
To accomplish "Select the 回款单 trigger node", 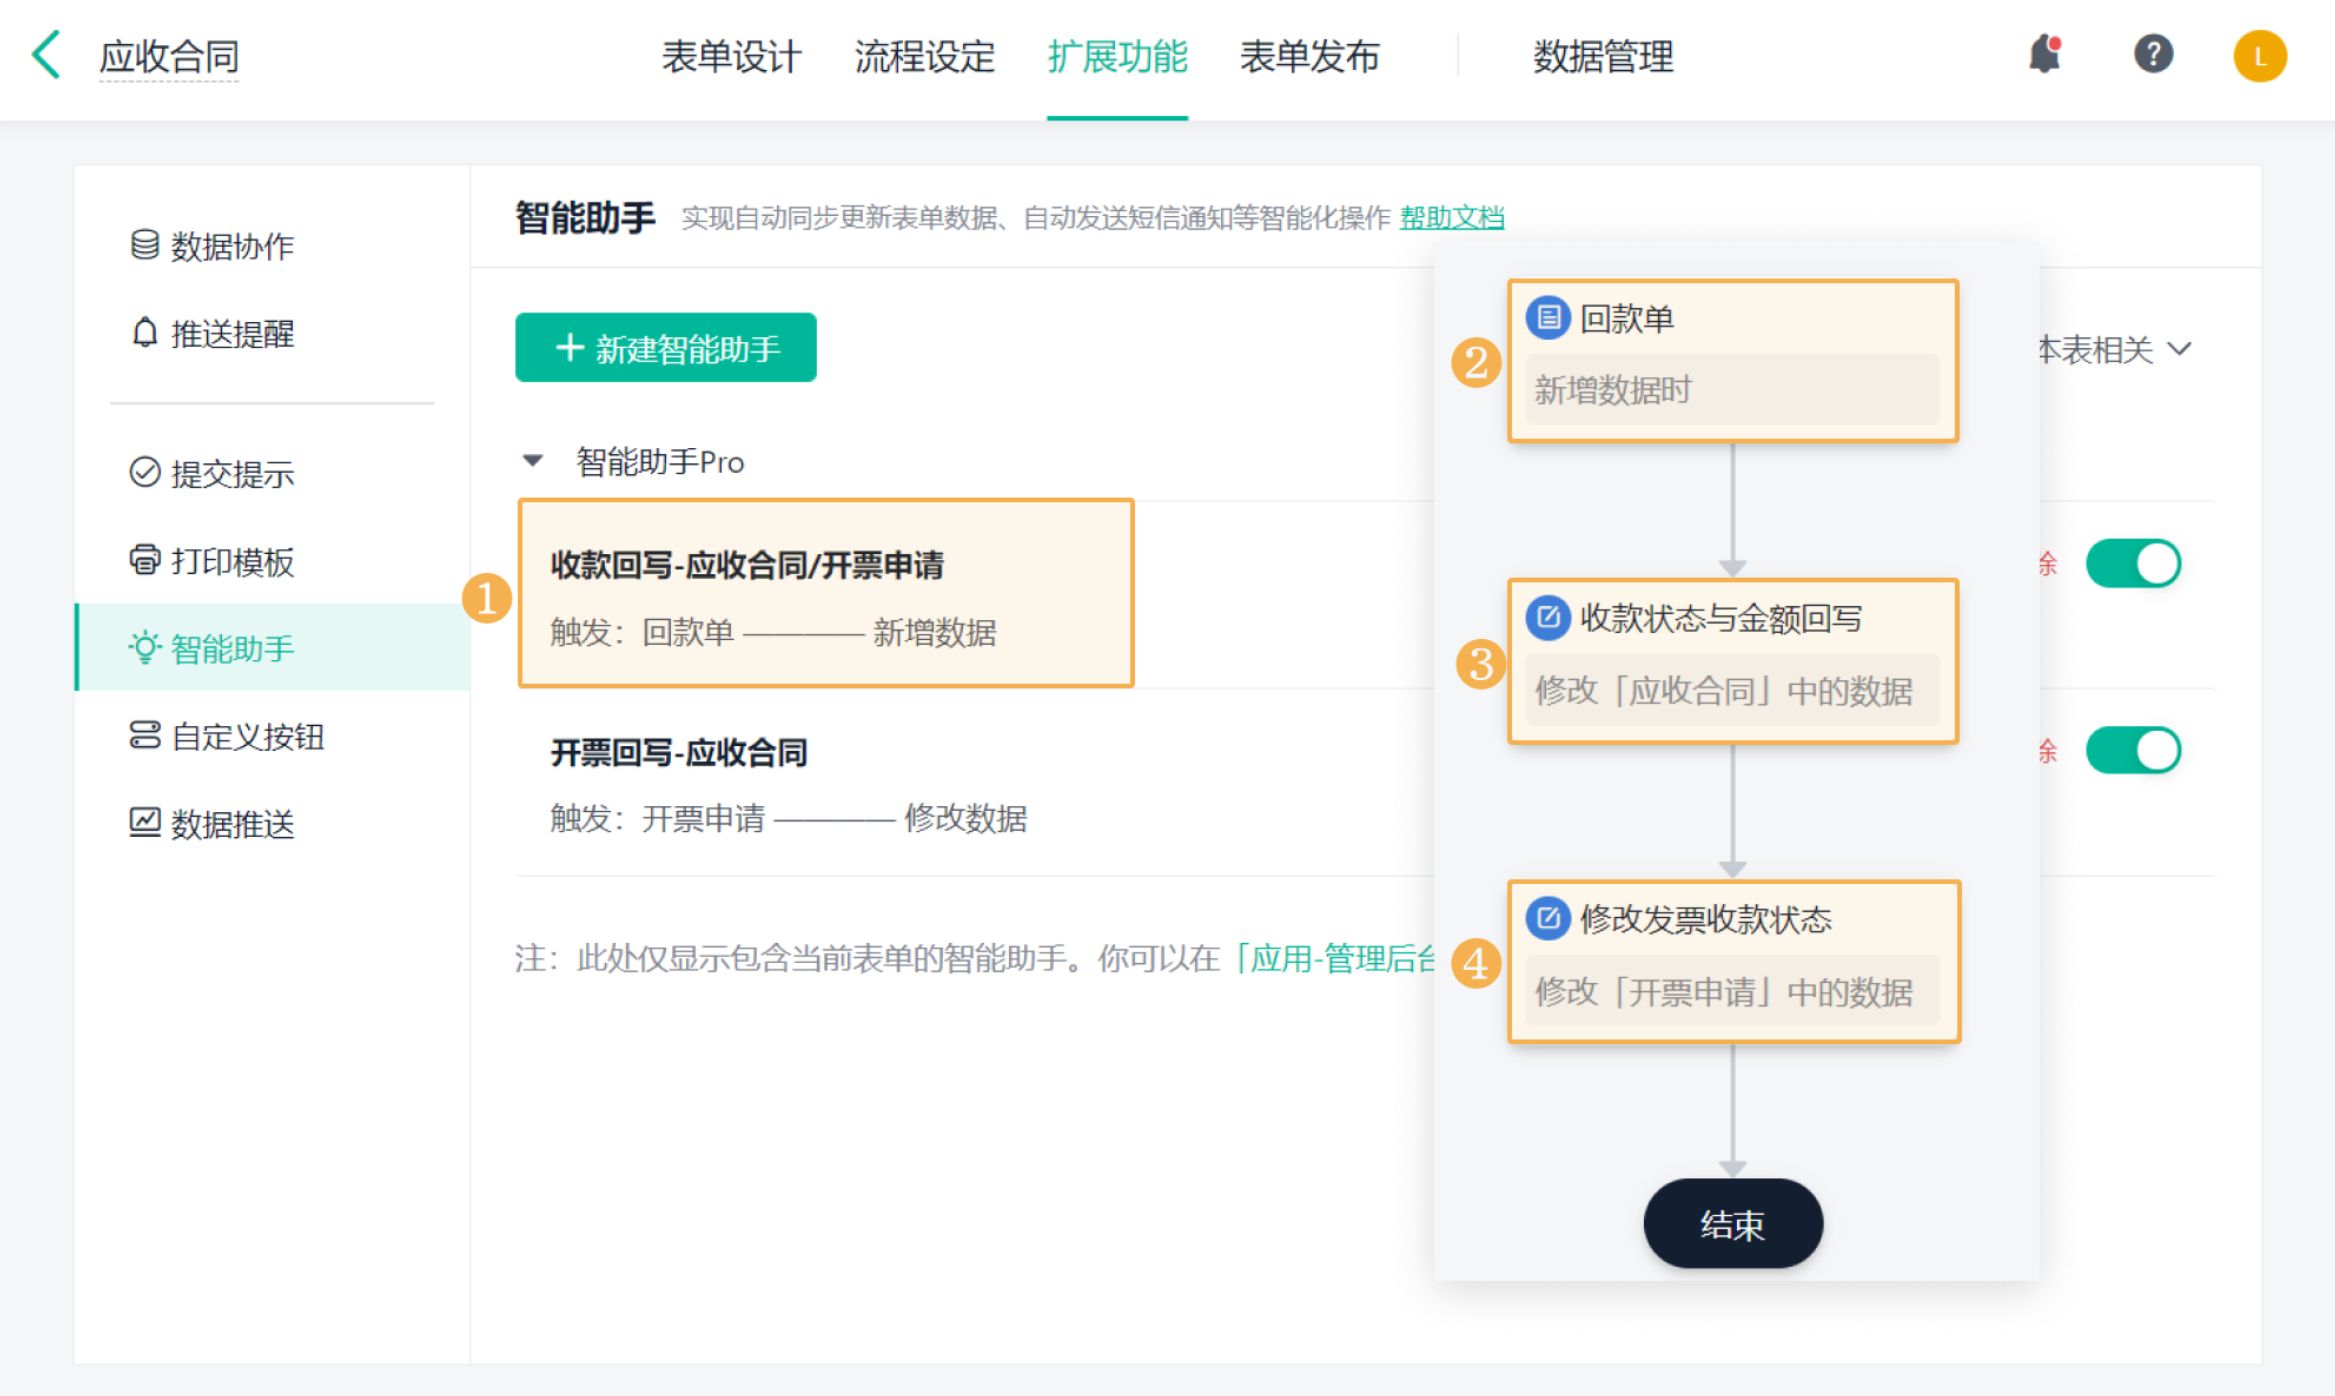I will tap(1732, 361).
